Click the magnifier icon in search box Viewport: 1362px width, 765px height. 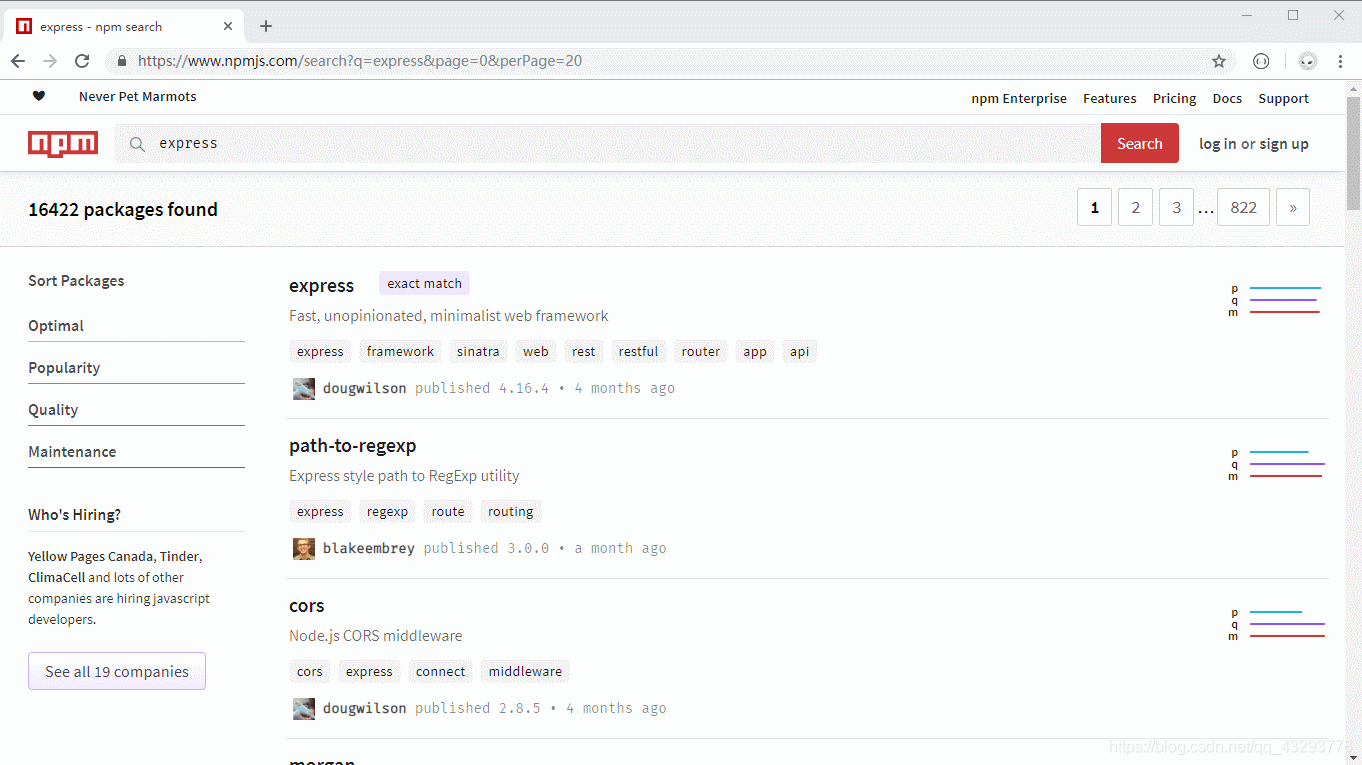(138, 144)
